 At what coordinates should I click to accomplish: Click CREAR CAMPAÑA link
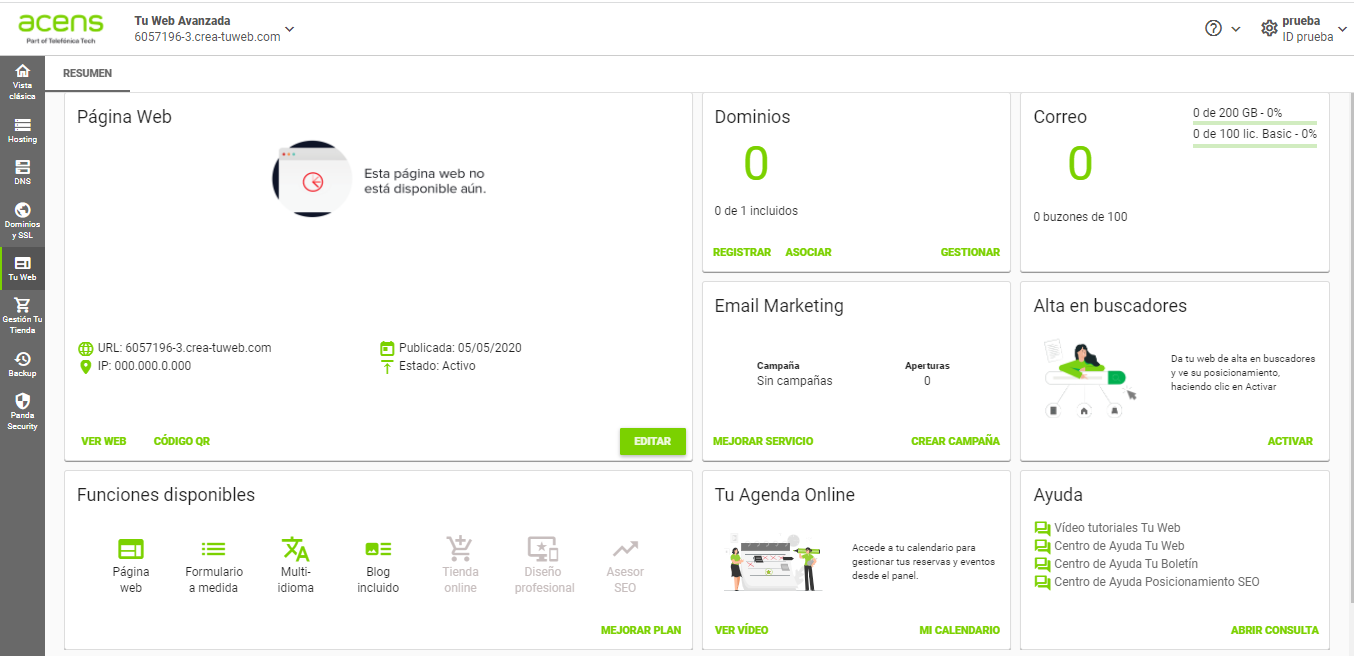(x=955, y=441)
